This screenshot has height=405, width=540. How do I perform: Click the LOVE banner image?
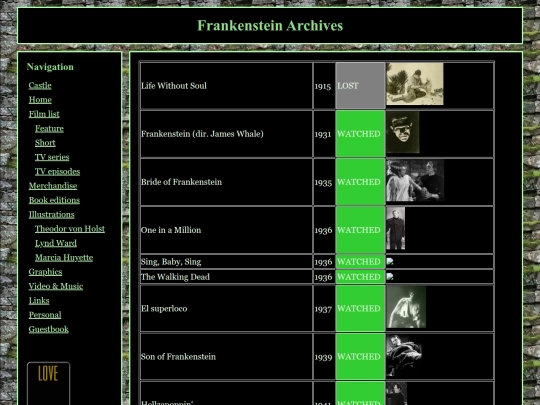(x=49, y=383)
